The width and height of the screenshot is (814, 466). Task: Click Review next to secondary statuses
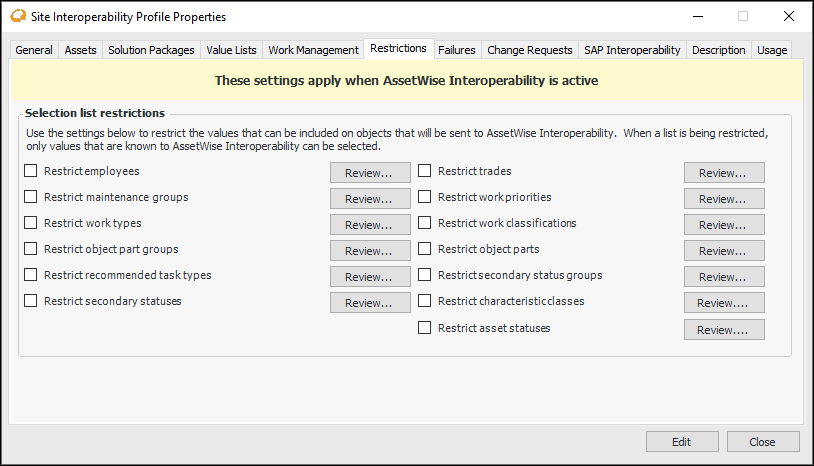(x=370, y=303)
